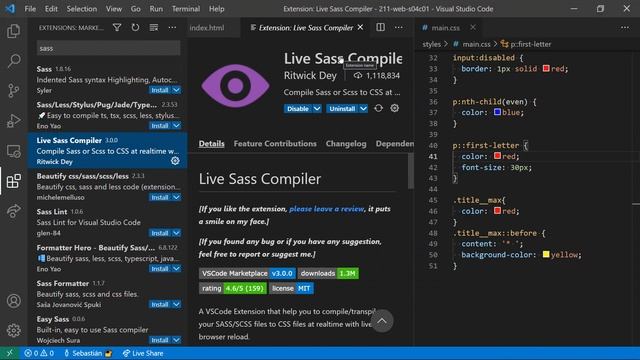Refresh the extensions list
Image resolution: width=640 pixels, height=360 pixels.
(x=135, y=27)
